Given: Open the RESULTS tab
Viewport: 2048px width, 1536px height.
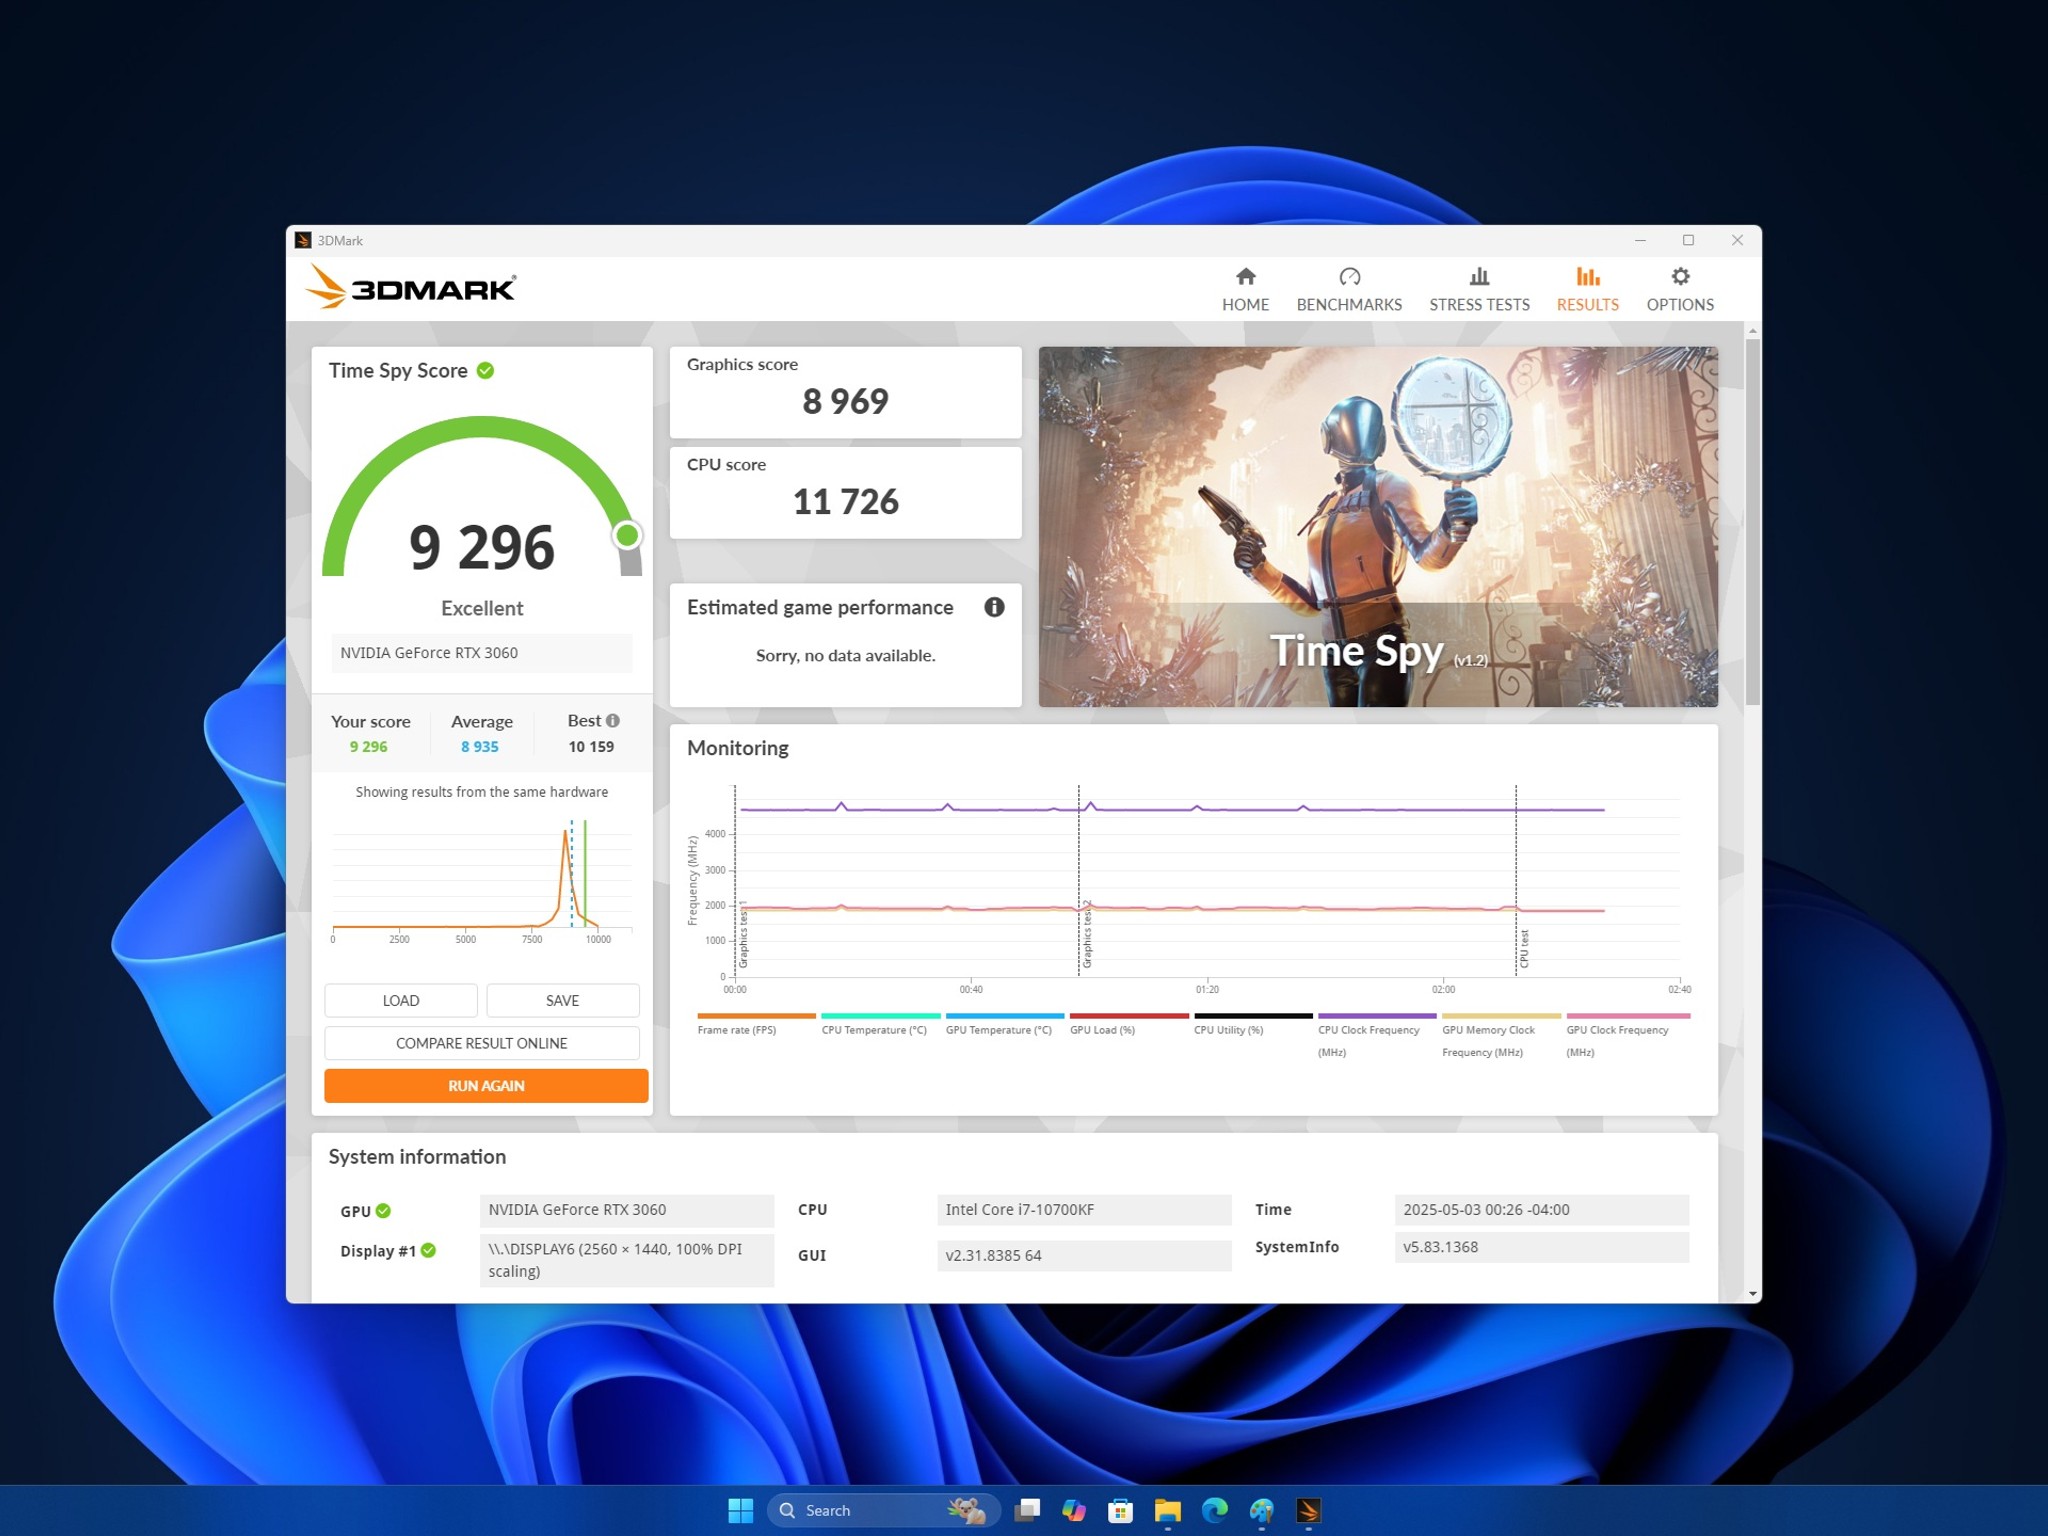Looking at the screenshot, I should pos(1587,290).
